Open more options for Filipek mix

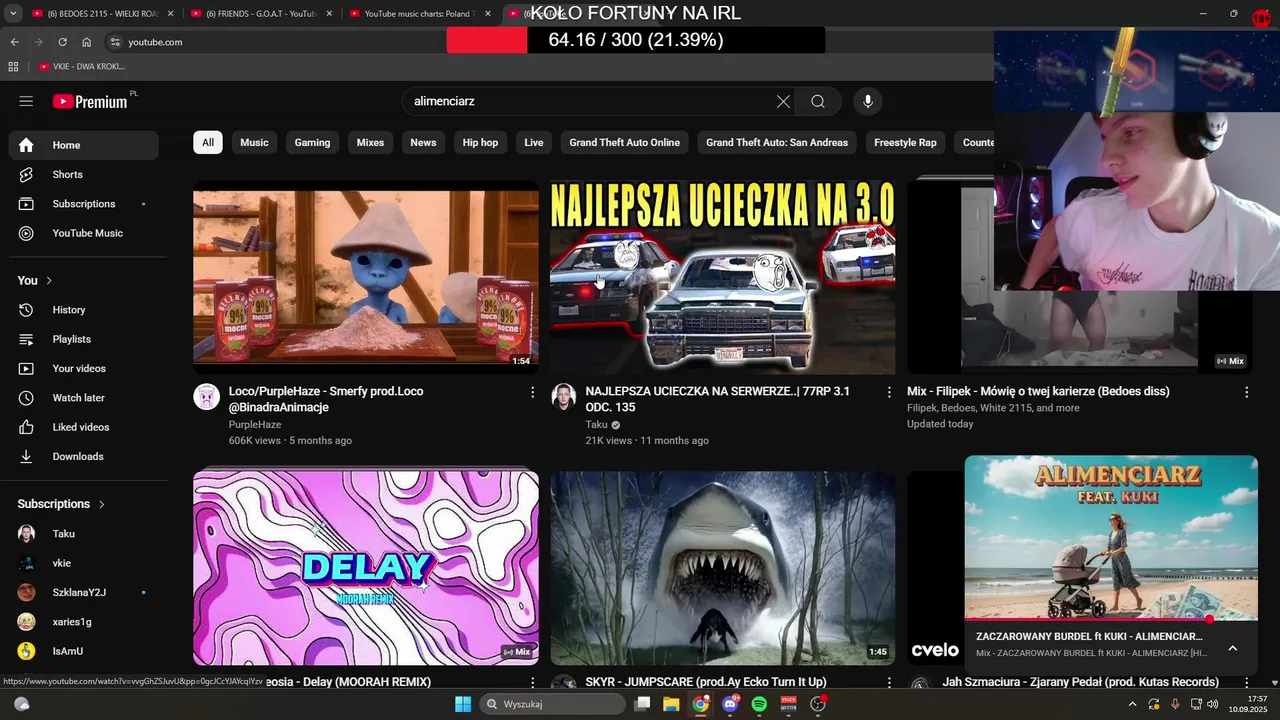pos(1246,392)
